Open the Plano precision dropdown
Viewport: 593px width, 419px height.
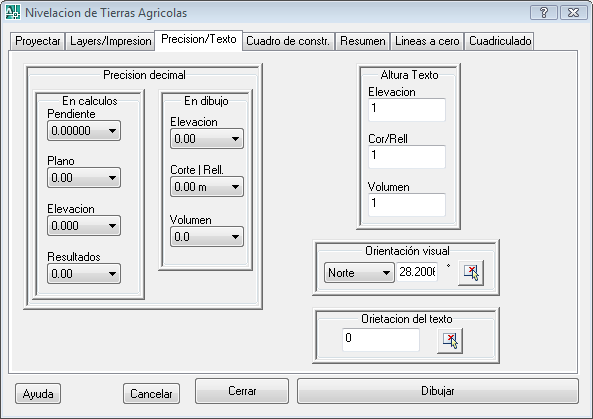tap(84, 178)
